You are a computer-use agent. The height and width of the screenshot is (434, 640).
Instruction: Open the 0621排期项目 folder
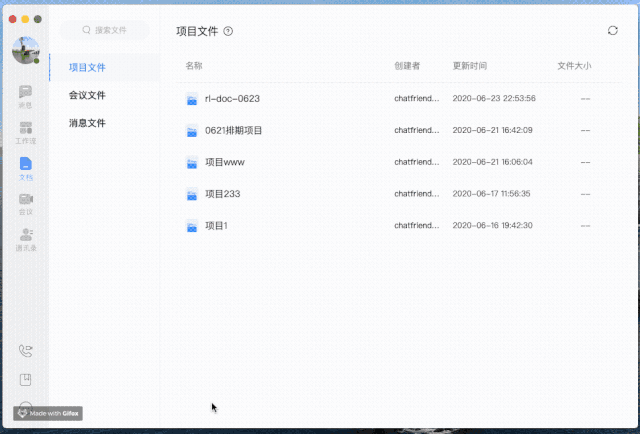pyautogui.click(x=233, y=130)
